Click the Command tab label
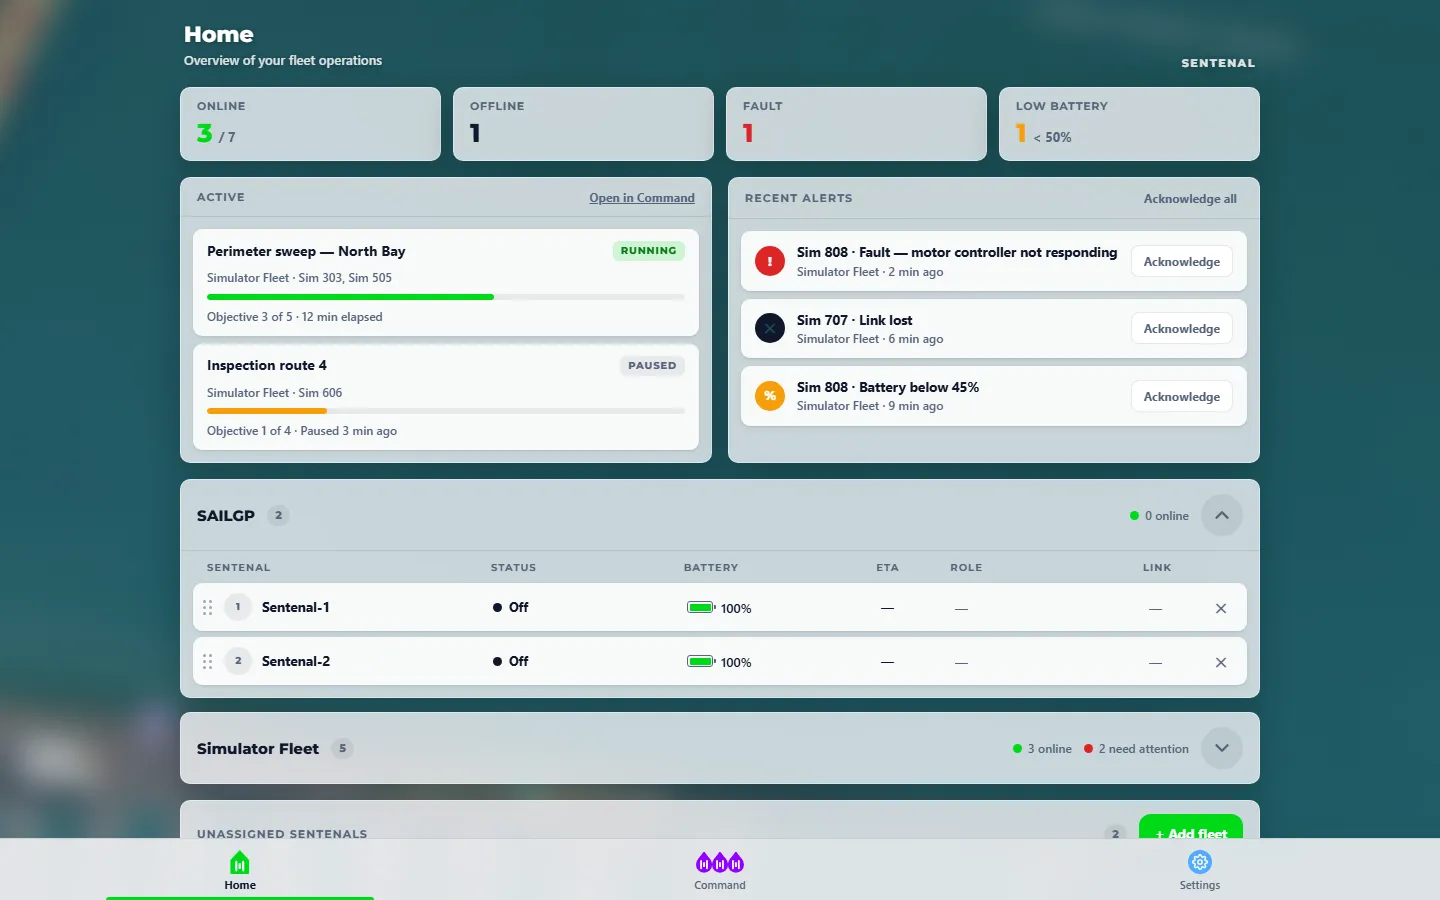 coord(720,885)
